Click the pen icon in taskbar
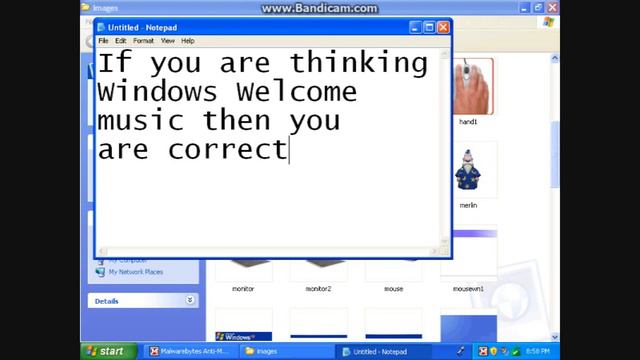The image size is (640, 360). click(x=461, y=351)
